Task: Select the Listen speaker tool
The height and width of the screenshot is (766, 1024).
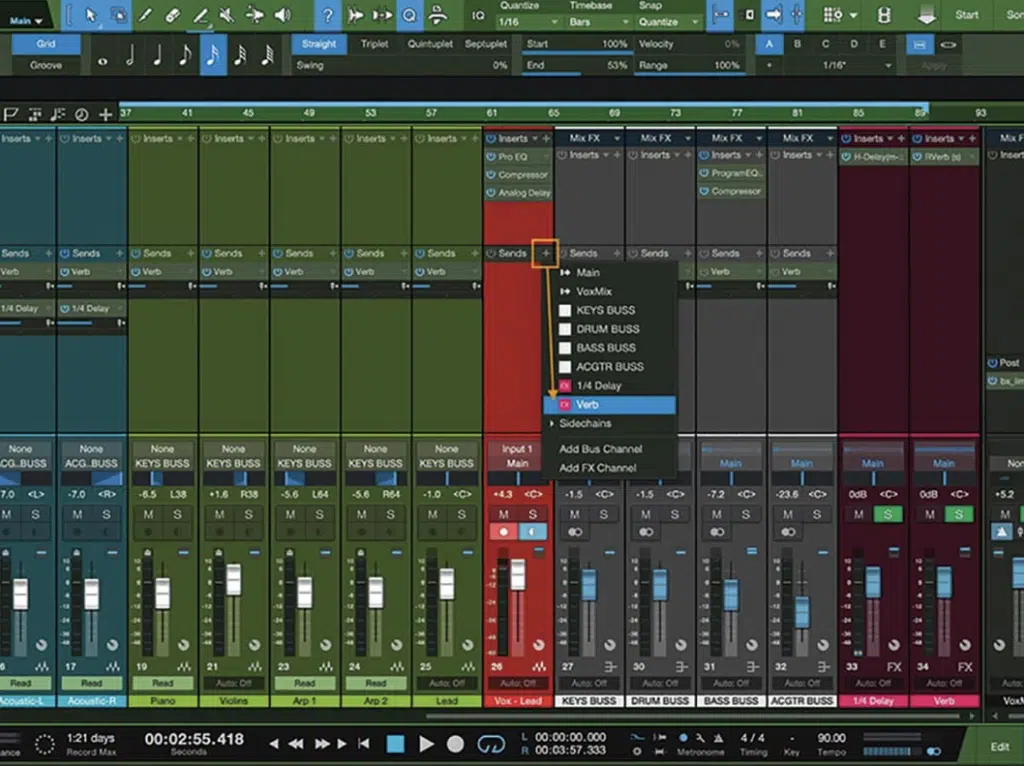Action: coord(282,15)
